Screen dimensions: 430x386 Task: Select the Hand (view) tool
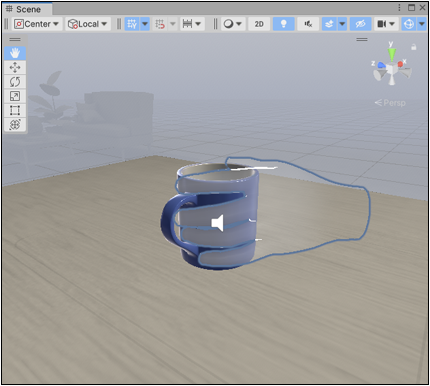coord(15,53)
